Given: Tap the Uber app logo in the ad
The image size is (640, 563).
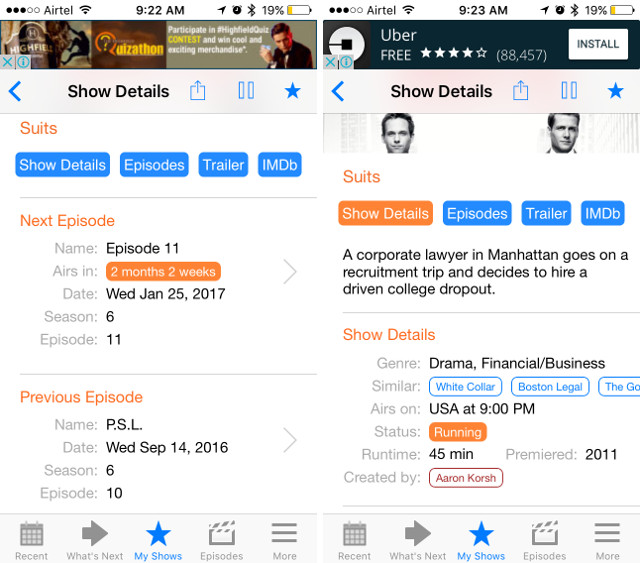Looking at the screenshot, I should pos(347,45).
